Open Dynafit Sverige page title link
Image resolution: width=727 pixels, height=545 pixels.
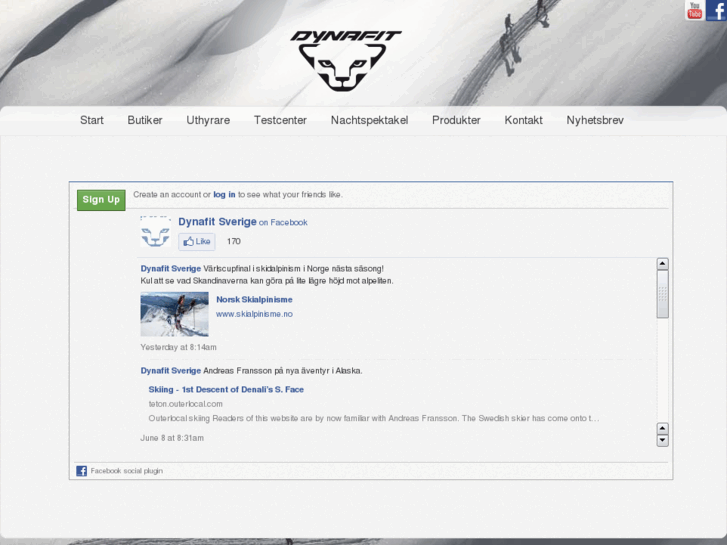217,222
